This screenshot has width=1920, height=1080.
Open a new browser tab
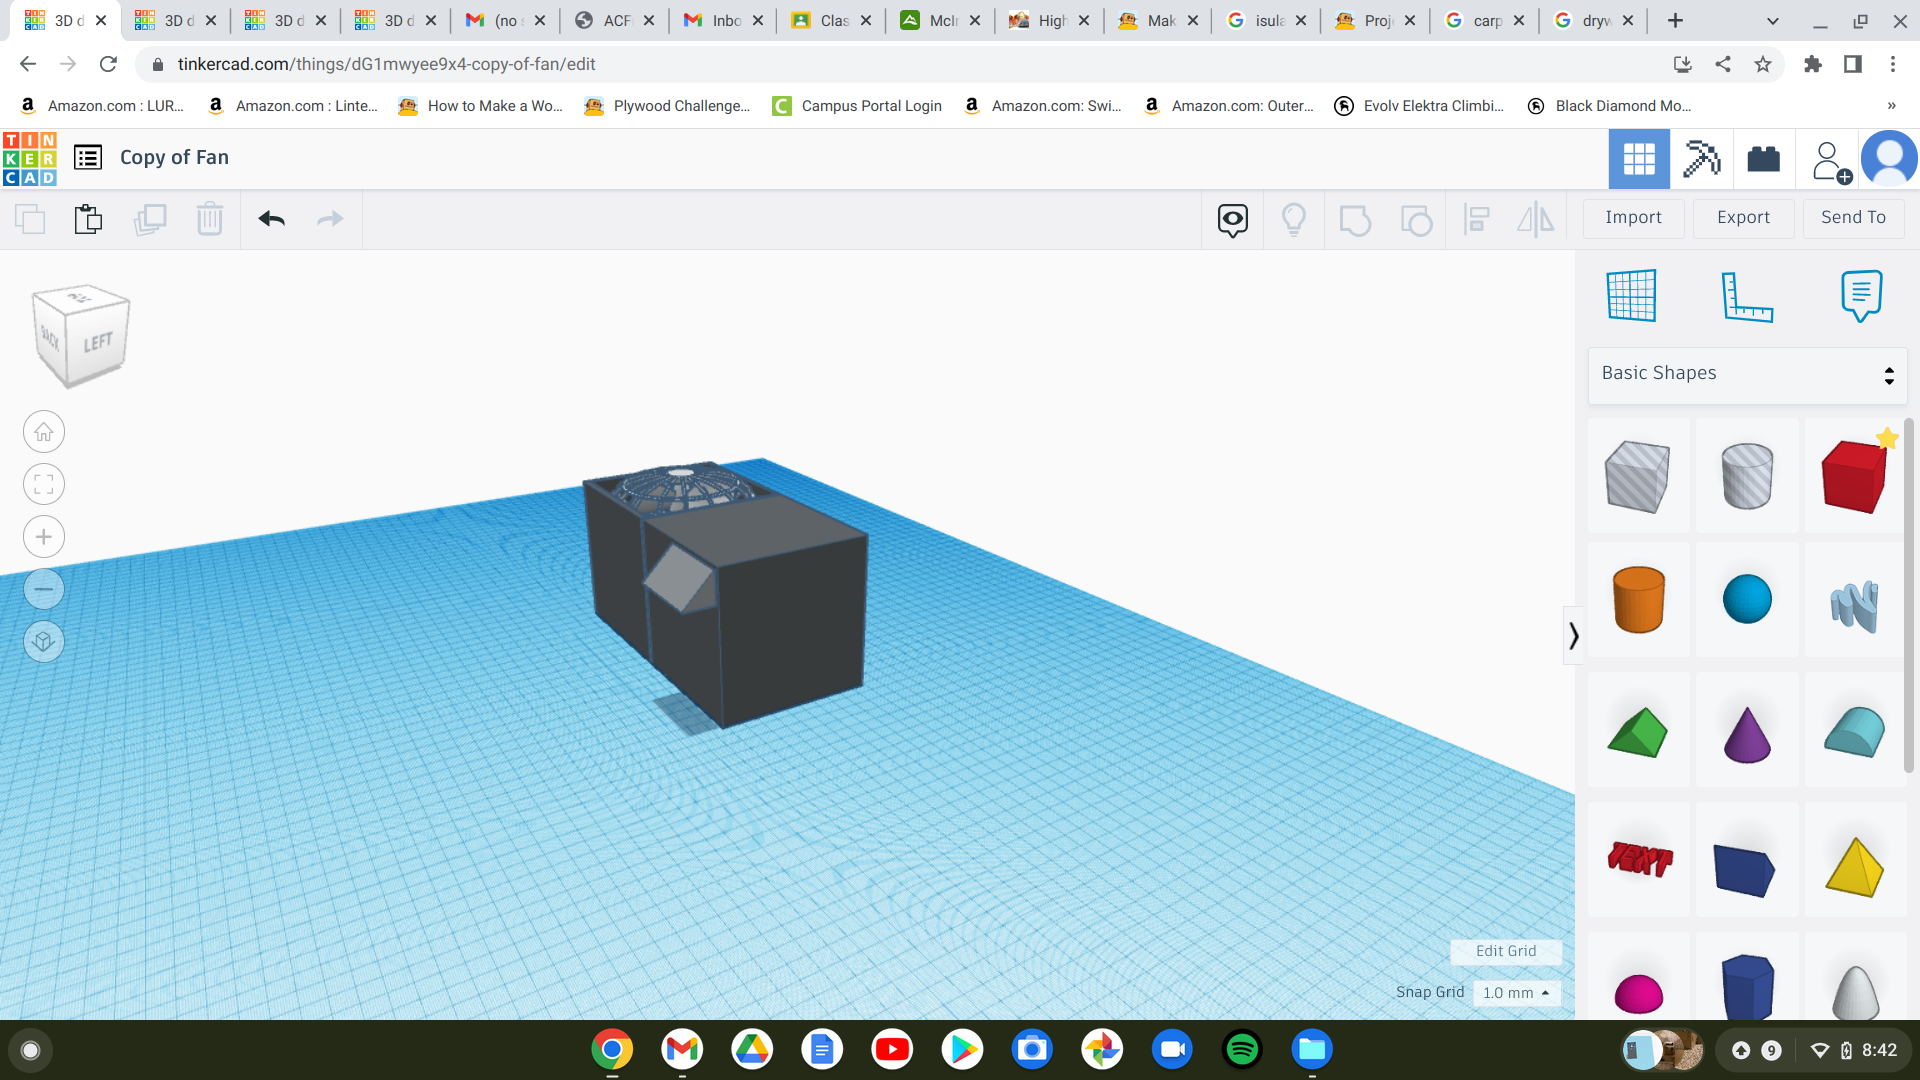point(1676,20)
